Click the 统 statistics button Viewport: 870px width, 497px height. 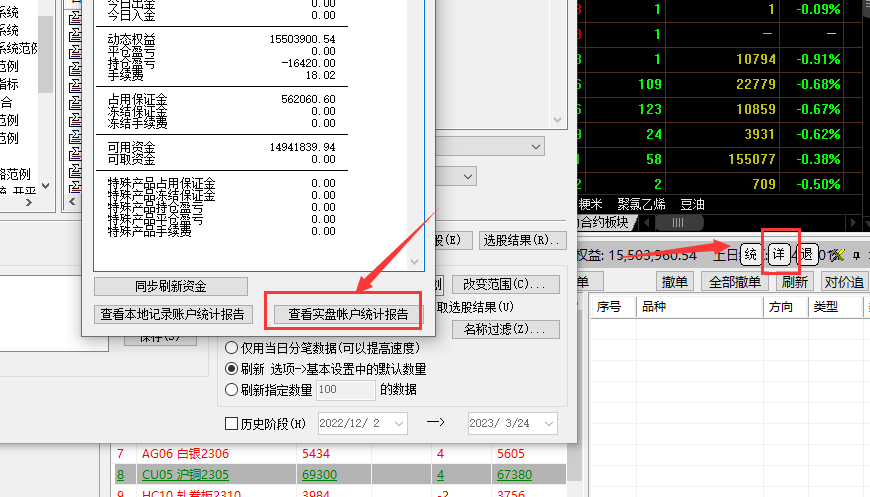pos(751,254)
